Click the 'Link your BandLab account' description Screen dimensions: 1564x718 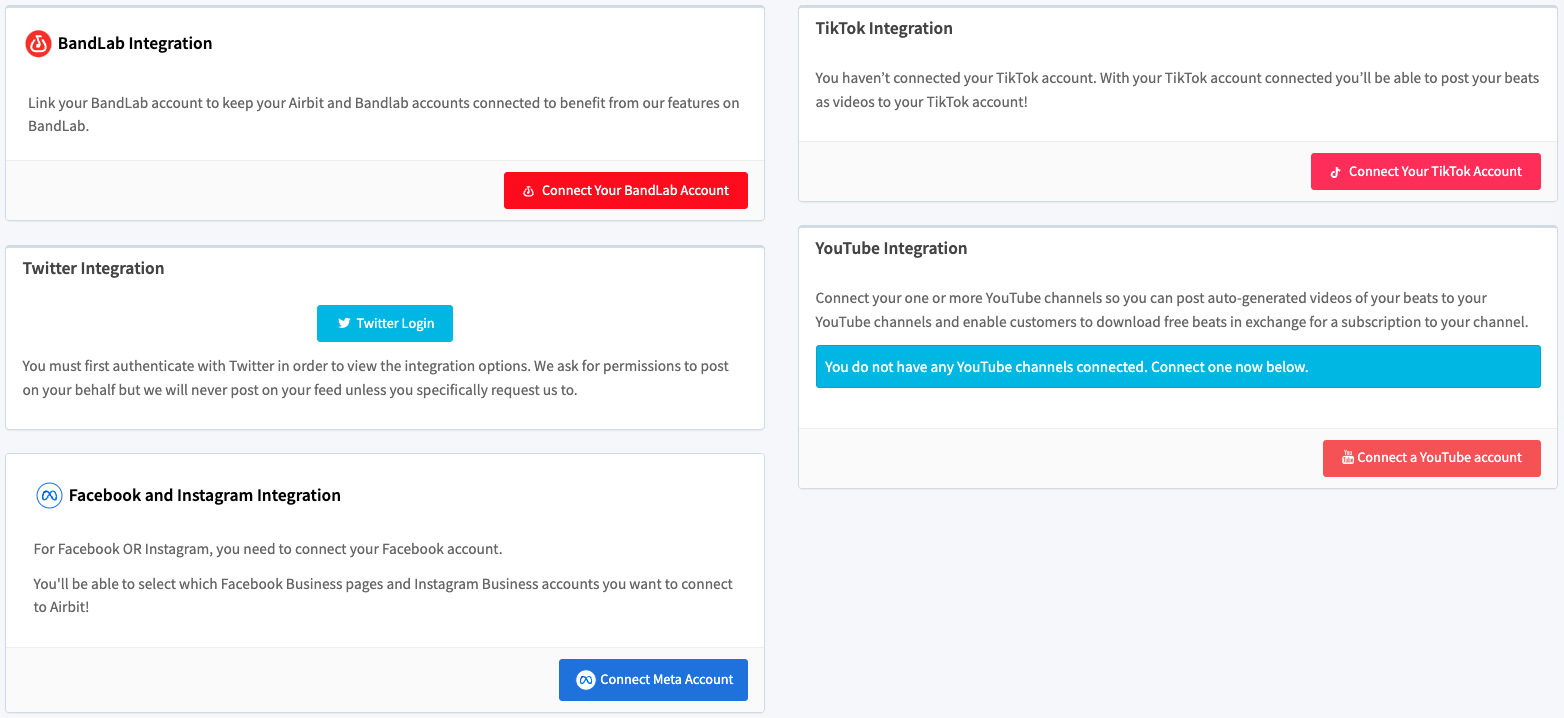(x=384, y=115)
